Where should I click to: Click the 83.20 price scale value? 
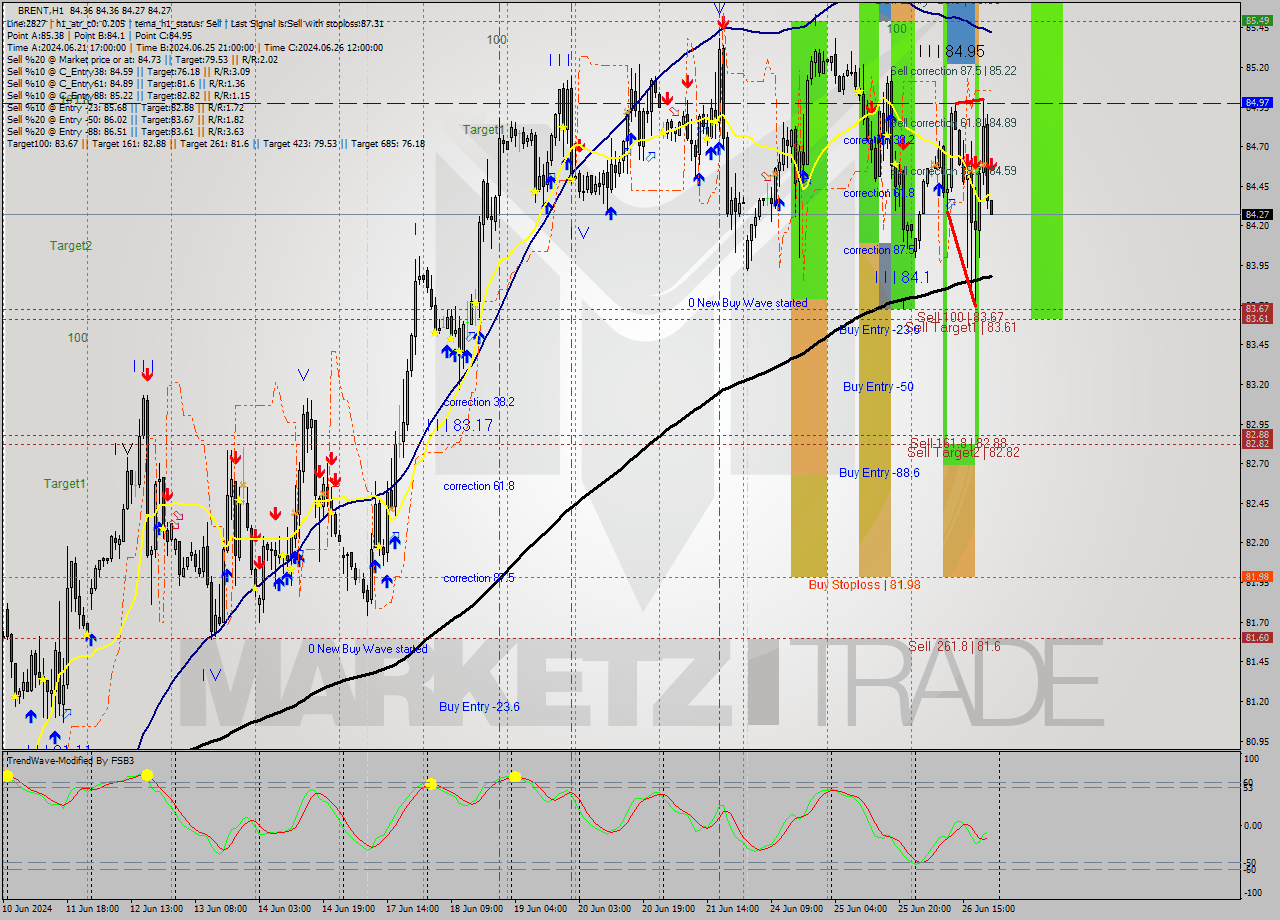[x=1258, y=384]
